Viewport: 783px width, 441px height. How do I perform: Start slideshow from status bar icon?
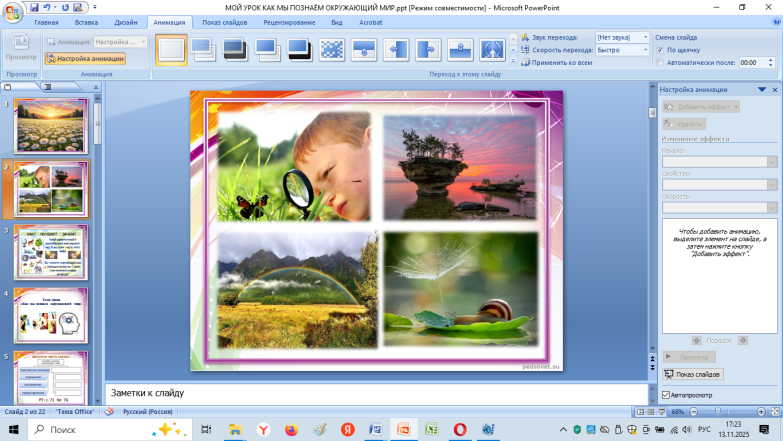(x=663, y=412)
